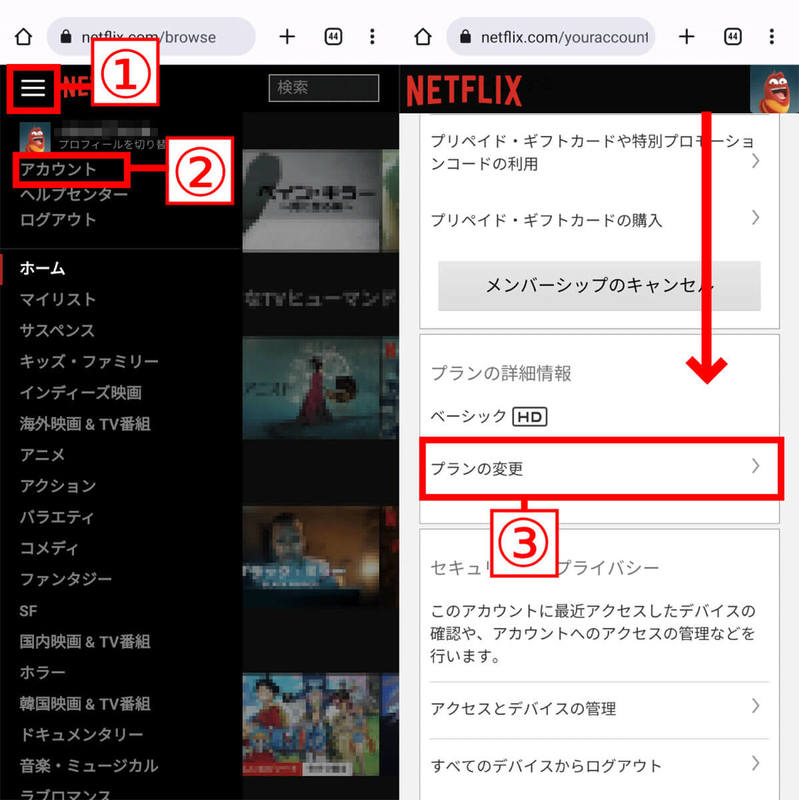
Task: Click the HD badge next to ベーシック
Action: (x=530, y=417)
